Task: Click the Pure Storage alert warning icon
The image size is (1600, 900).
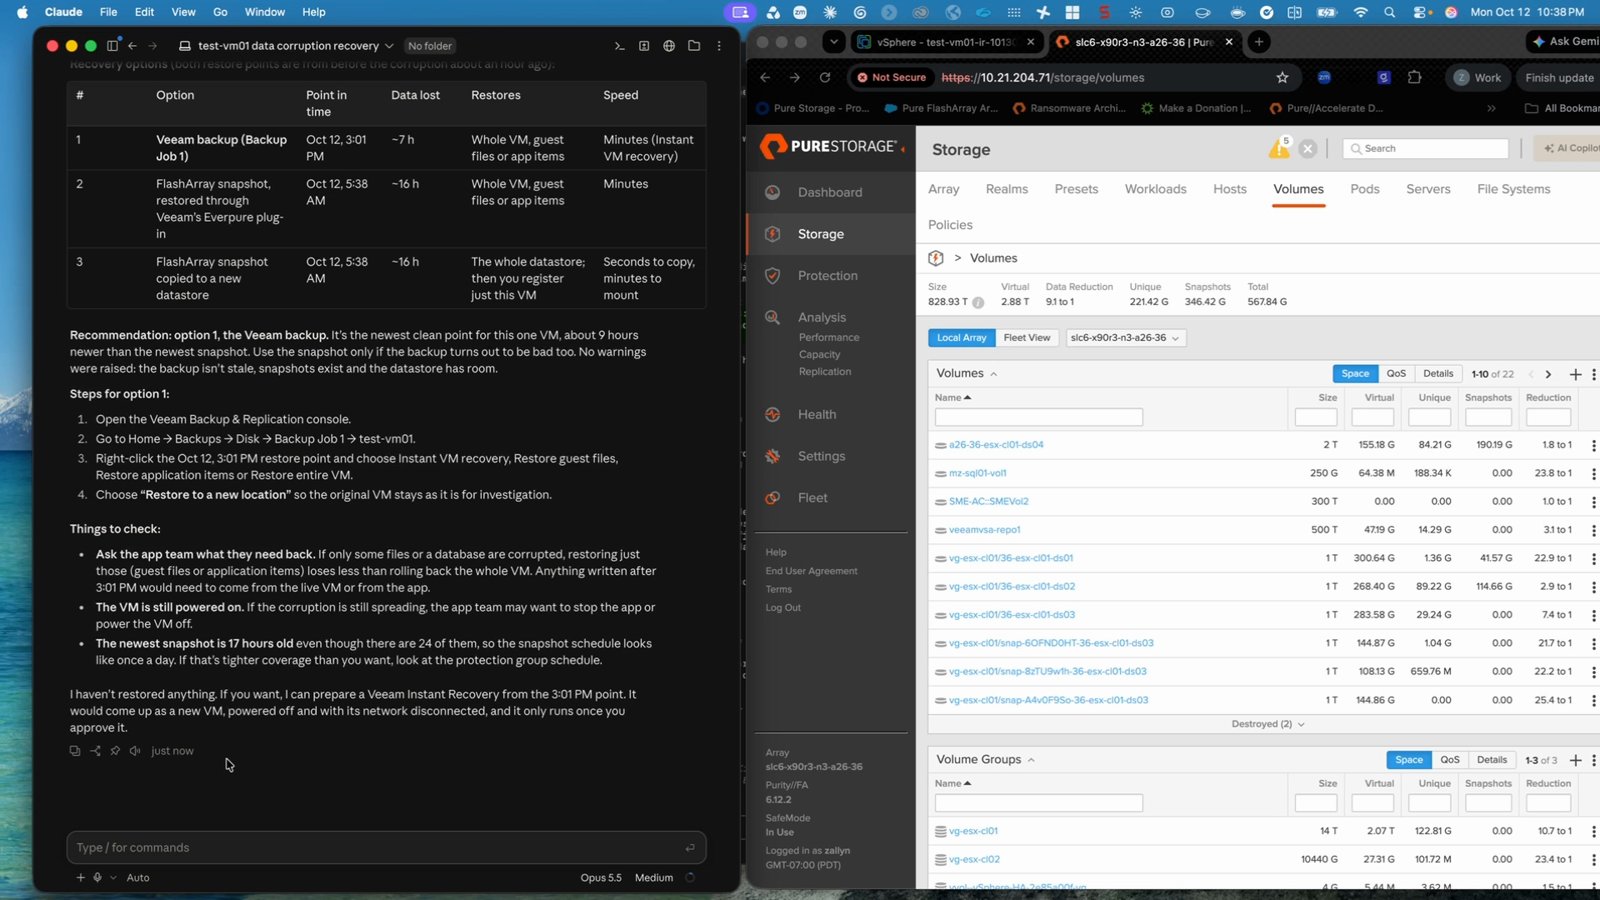Action: click(1279, 148)
